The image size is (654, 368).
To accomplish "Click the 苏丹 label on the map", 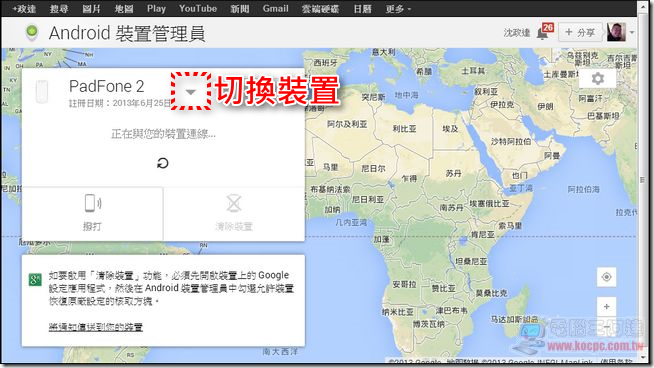I will click(454, 173).
